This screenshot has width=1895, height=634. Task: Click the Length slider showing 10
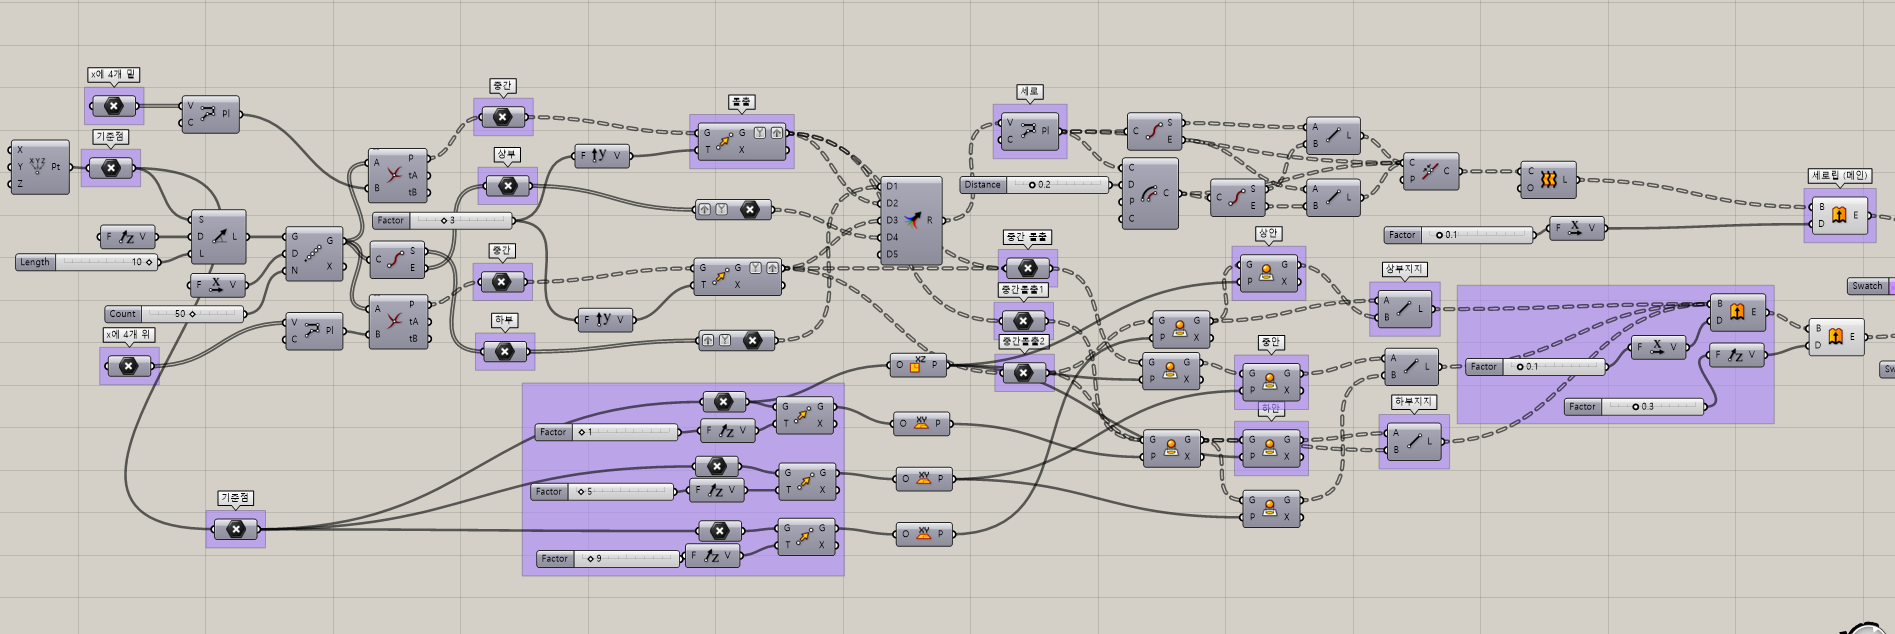(x=88, y=262)
